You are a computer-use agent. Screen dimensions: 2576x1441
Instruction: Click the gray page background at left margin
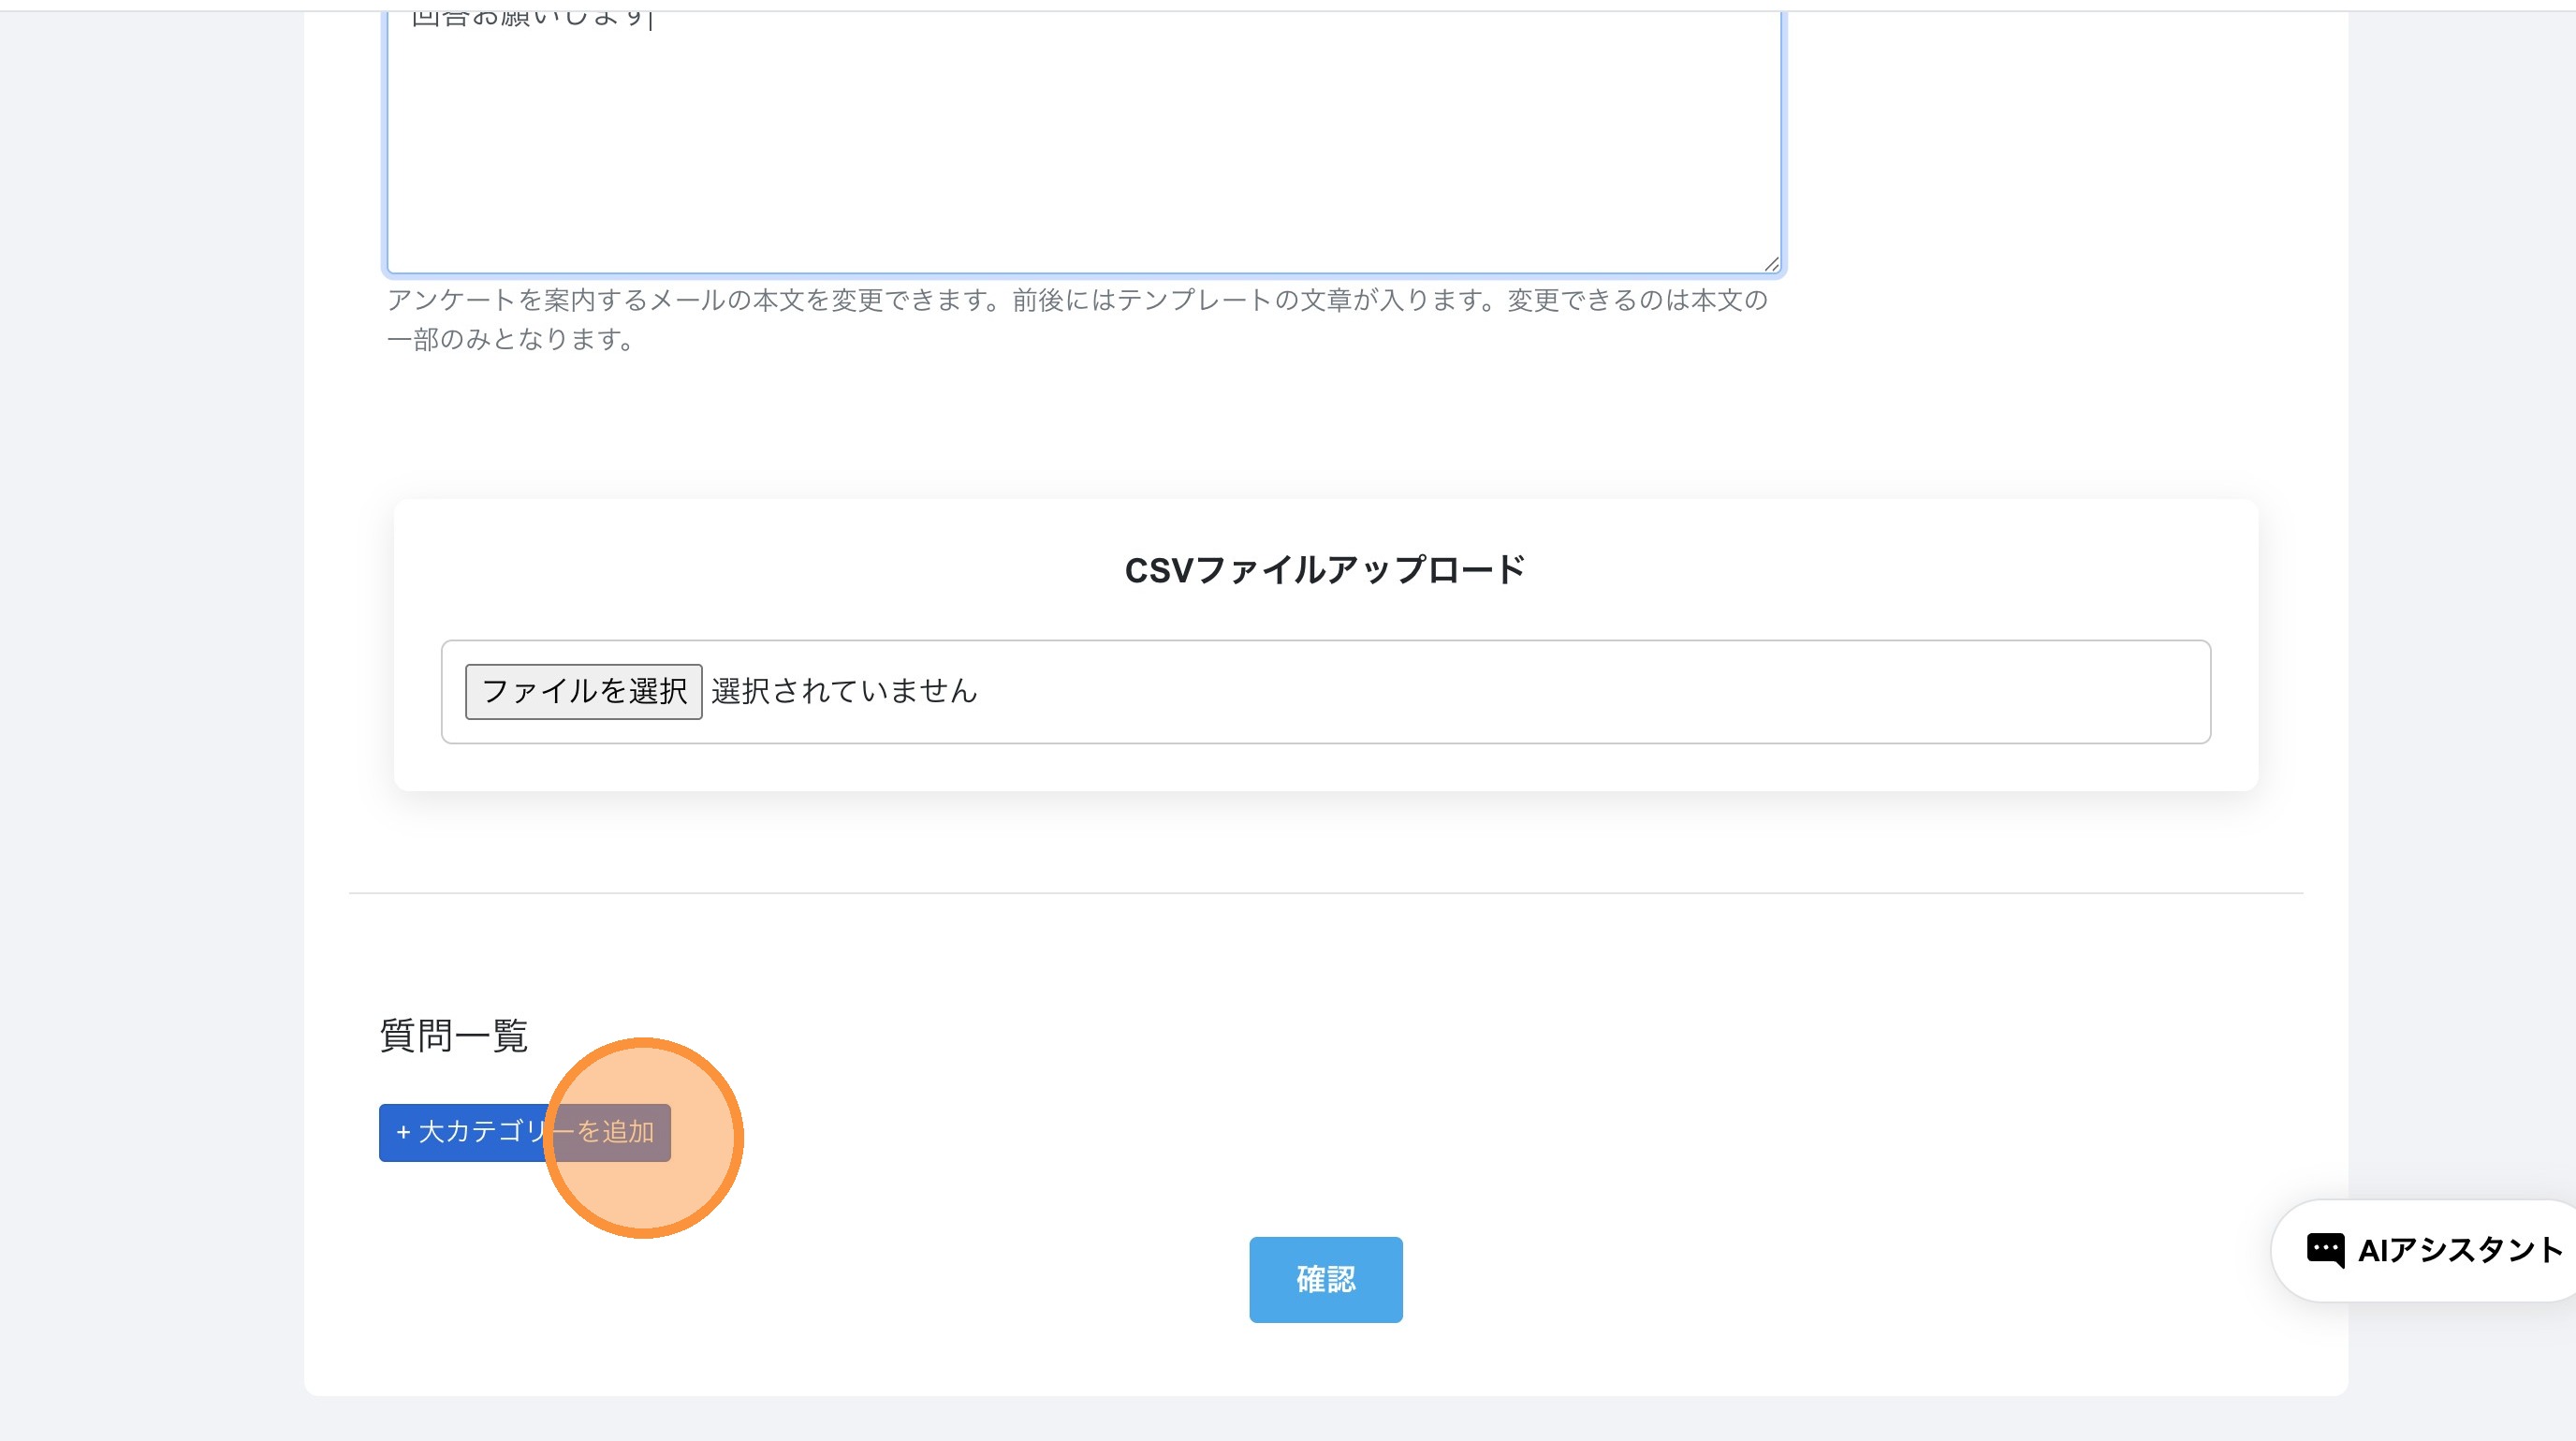click(150, 700)
